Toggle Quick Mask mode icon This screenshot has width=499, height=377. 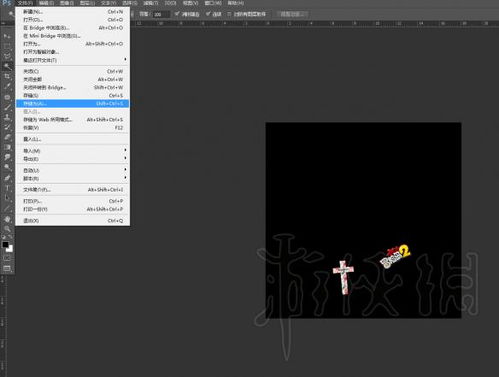click(x=7, y=258)
